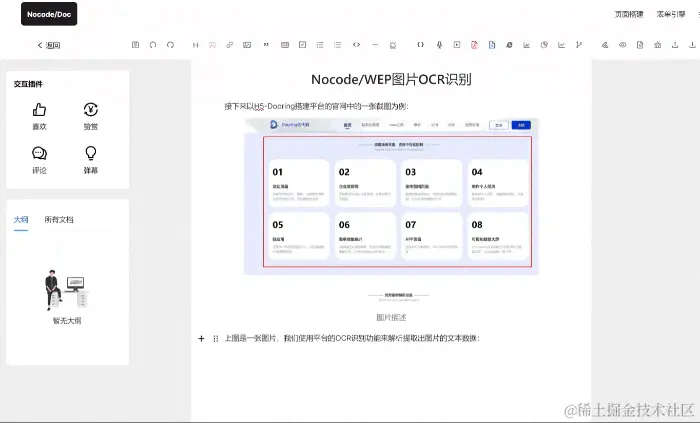Click the pink marker icon in toolbar
Image resolution: width=700 pixels, height=423 pixels.
click(x=212, y=45)
